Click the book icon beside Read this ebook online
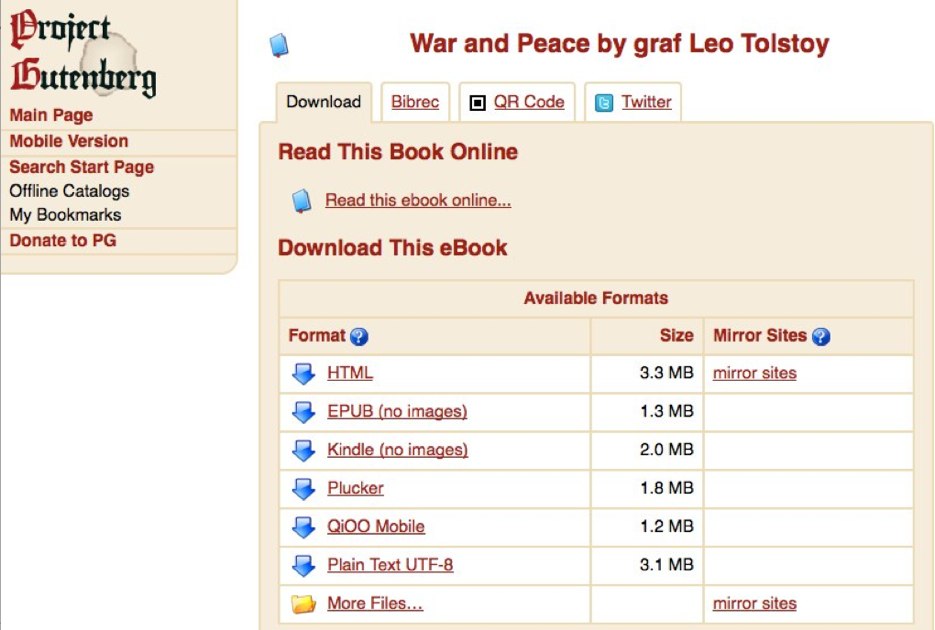The width and height of the screenshot is (935, 630). click(302, 201)
